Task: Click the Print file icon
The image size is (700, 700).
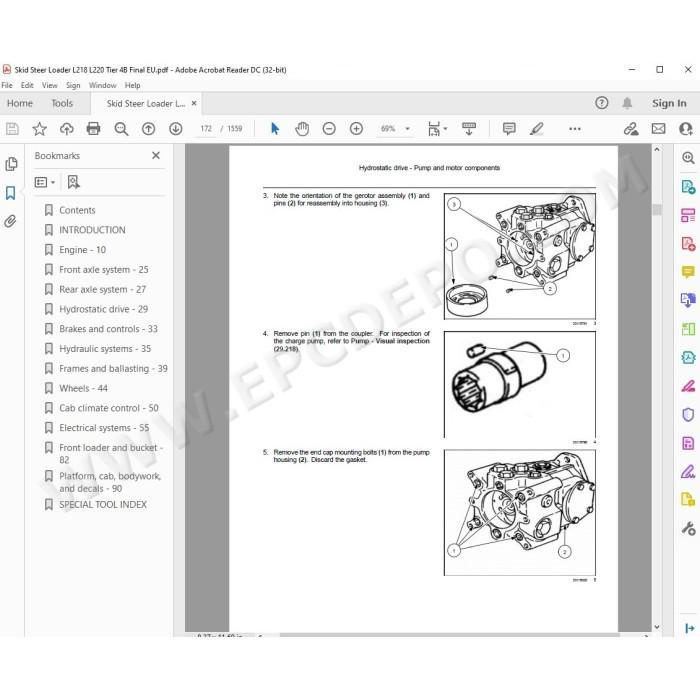Action: 93,129
